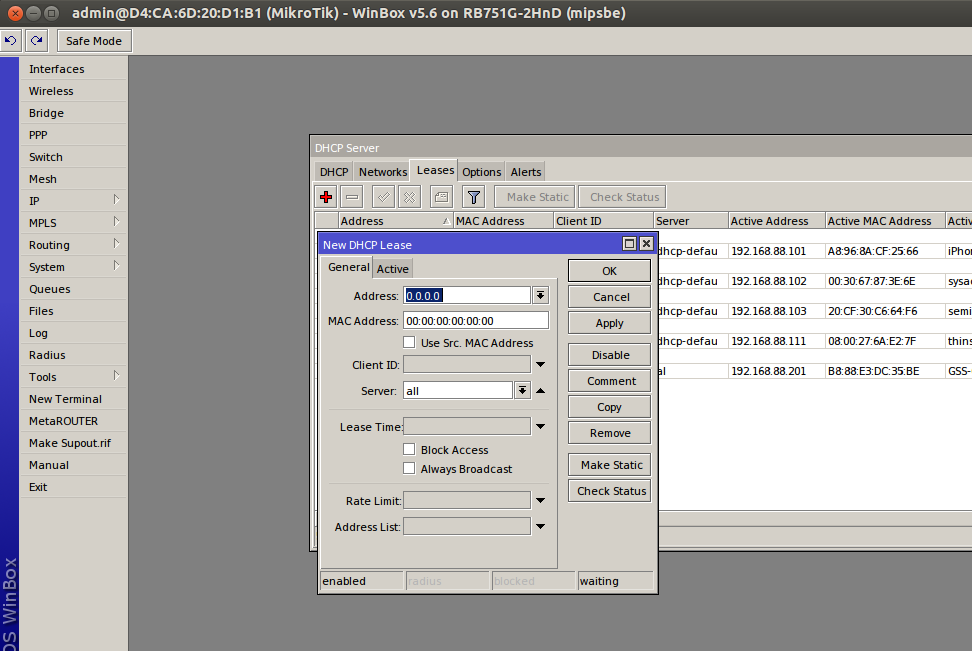Image resolution: width=972 pixels, height=651 pixels.
Task: Click the comment note icon
Action: [x=441, y=197]
